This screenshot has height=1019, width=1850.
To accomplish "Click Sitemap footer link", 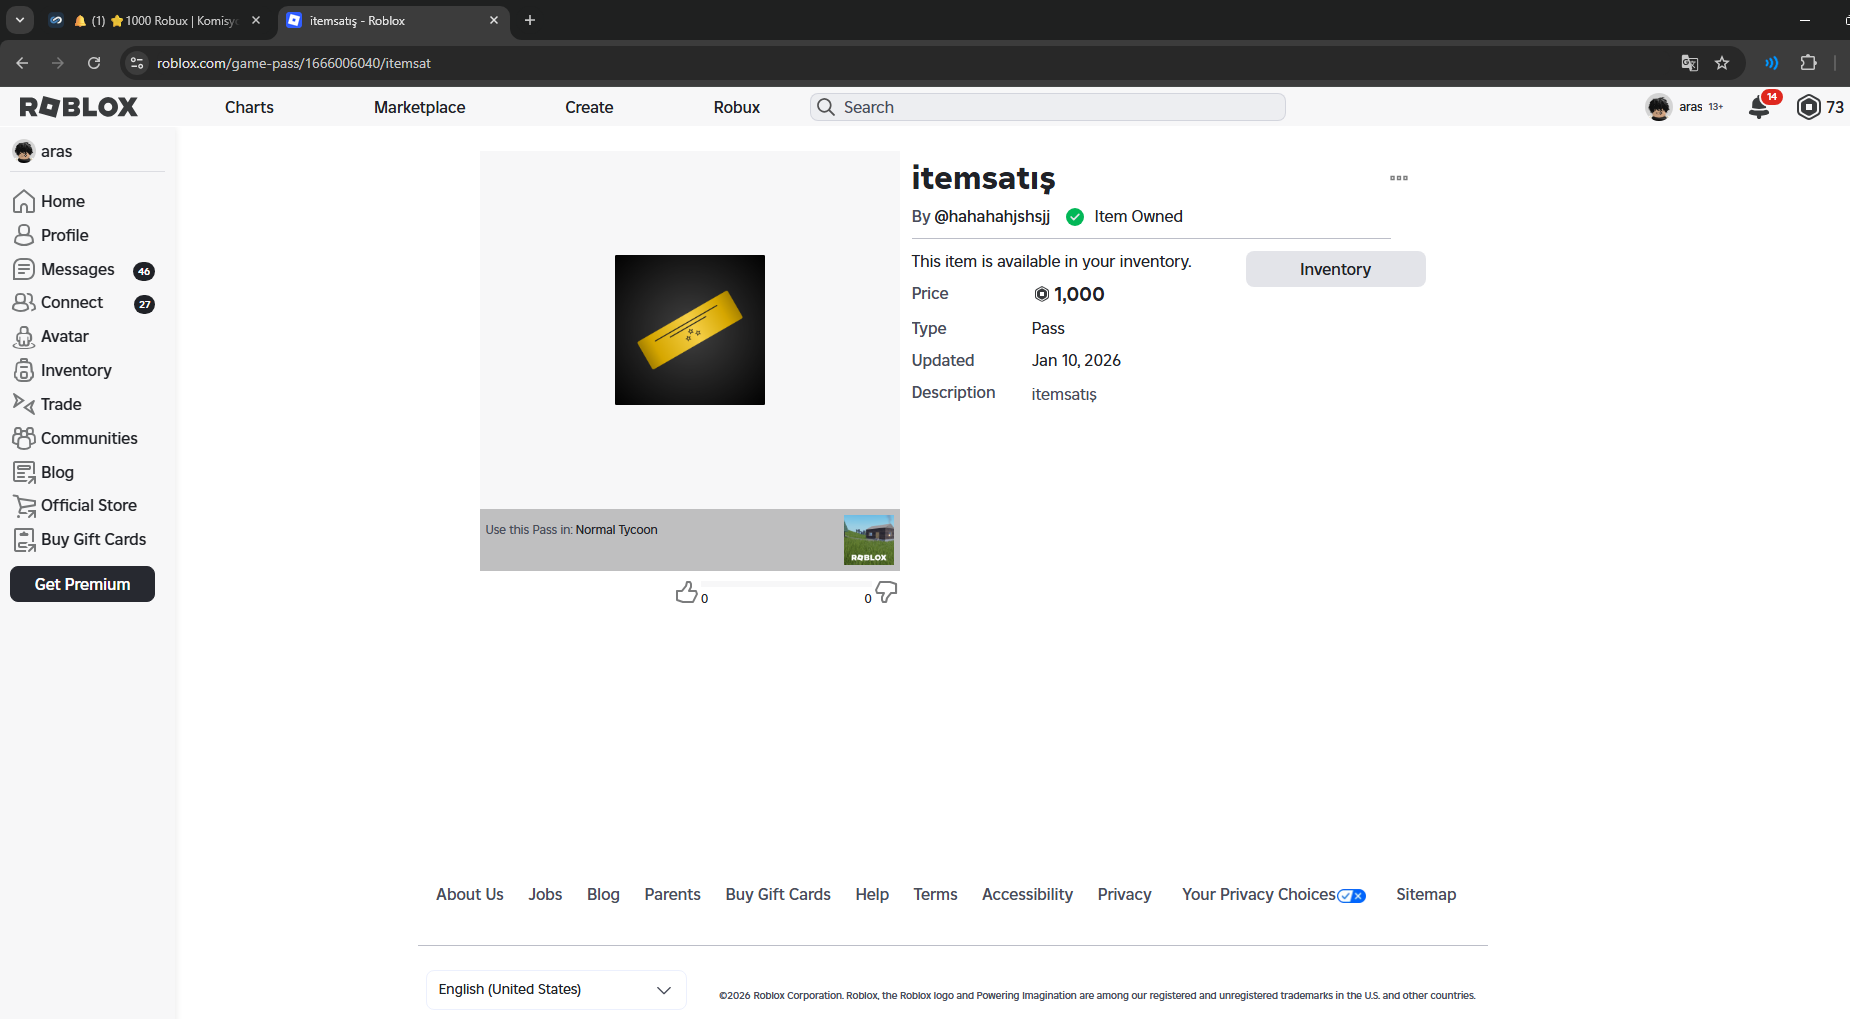I will 1426,895.
